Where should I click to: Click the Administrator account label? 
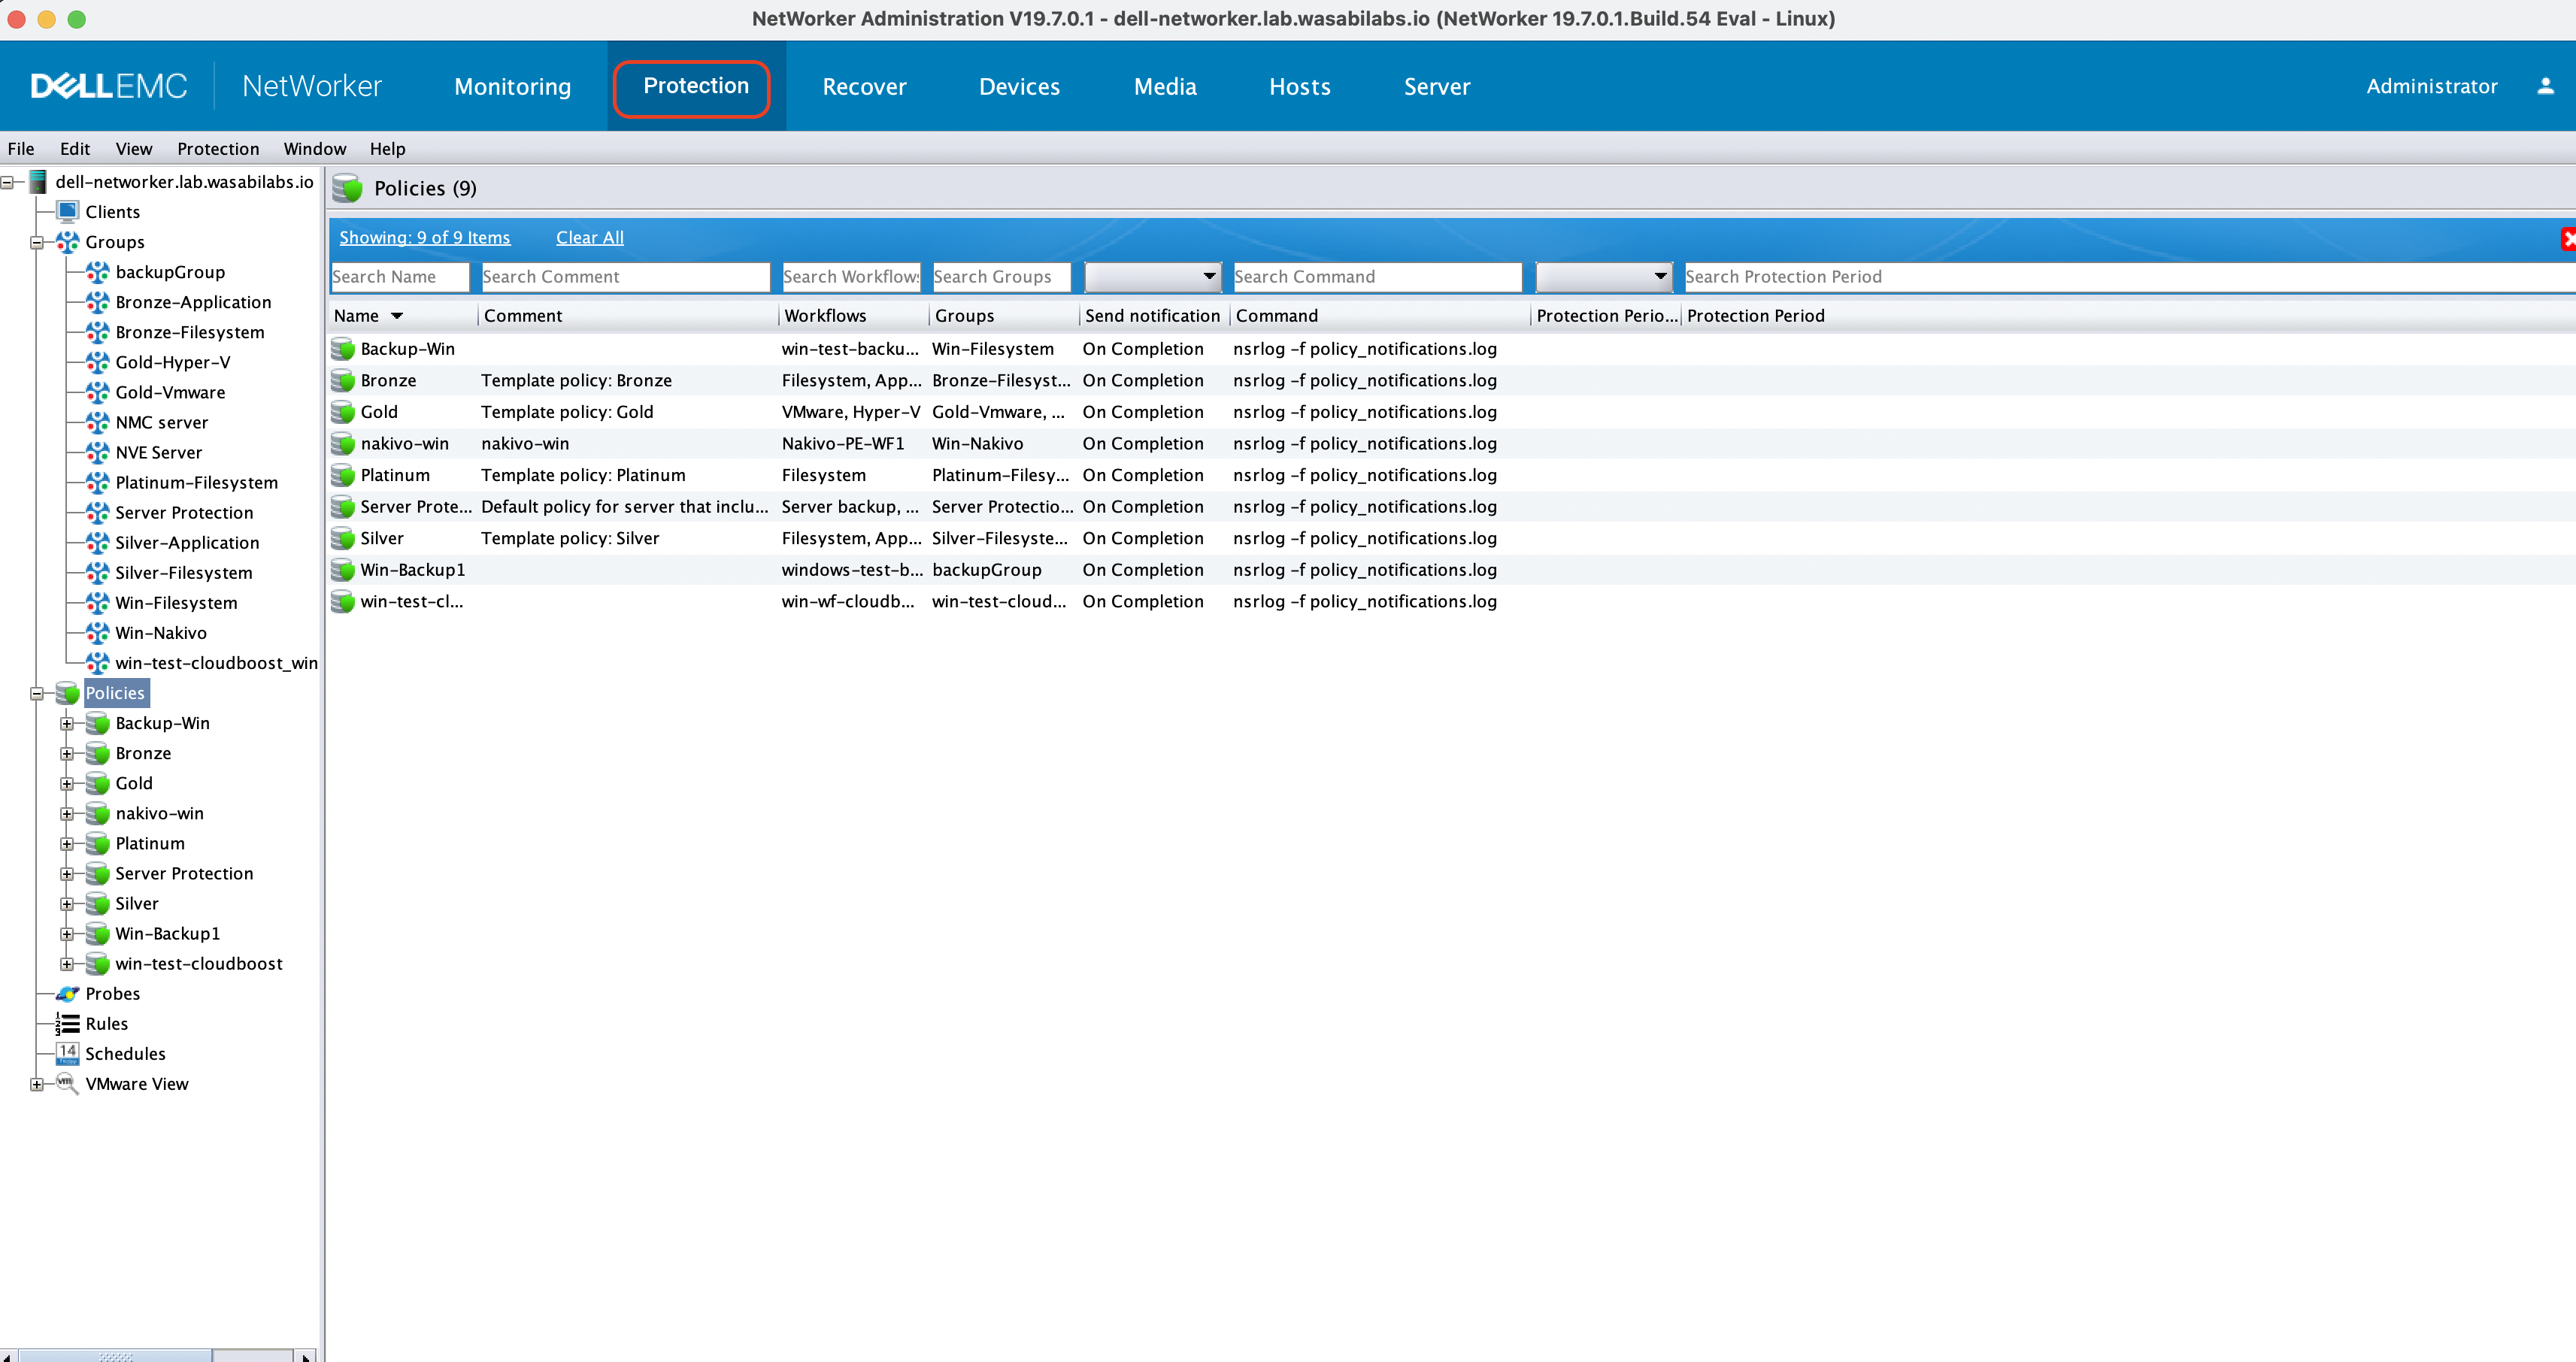pos(2432,87)
